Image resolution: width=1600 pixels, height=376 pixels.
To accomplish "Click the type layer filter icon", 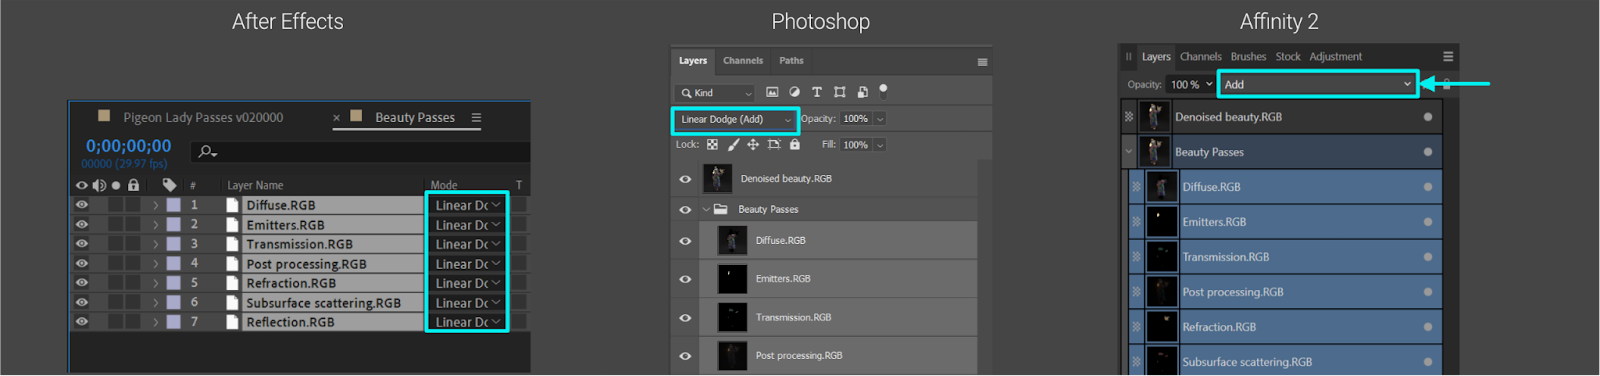I will pyautogui.click(x=817, y=92).
